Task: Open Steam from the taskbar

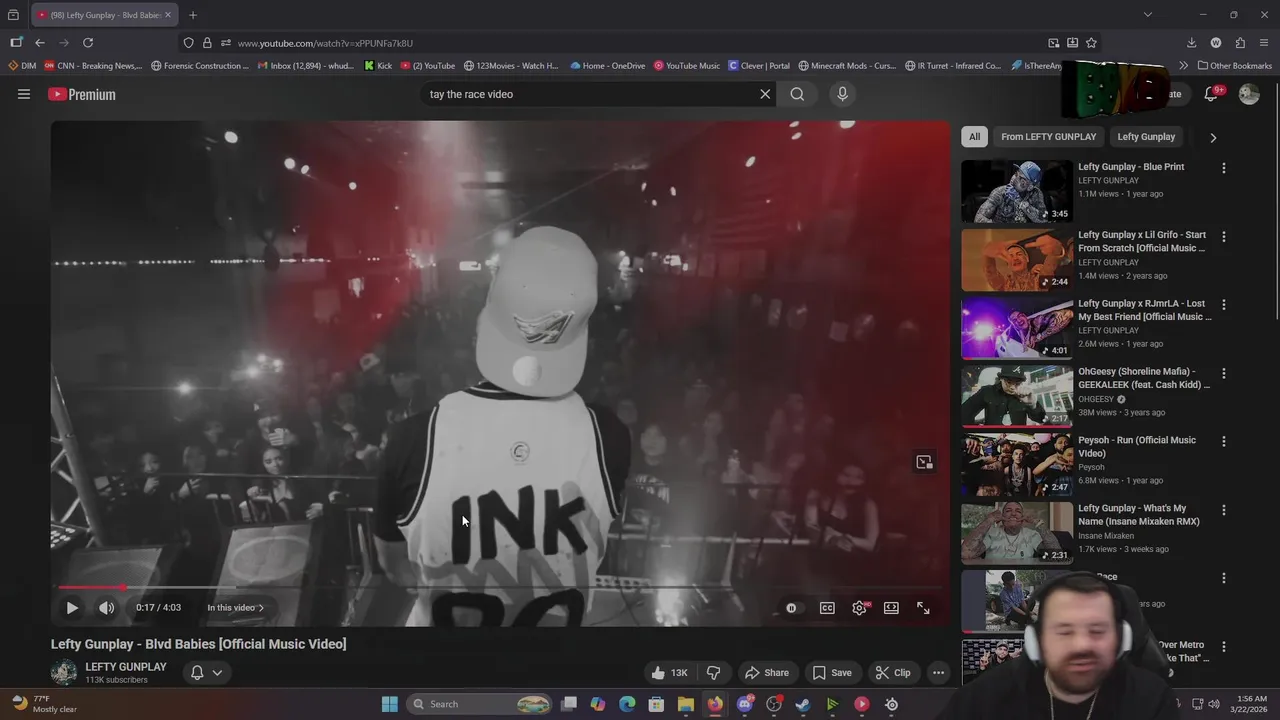Action: click(803, 704)
